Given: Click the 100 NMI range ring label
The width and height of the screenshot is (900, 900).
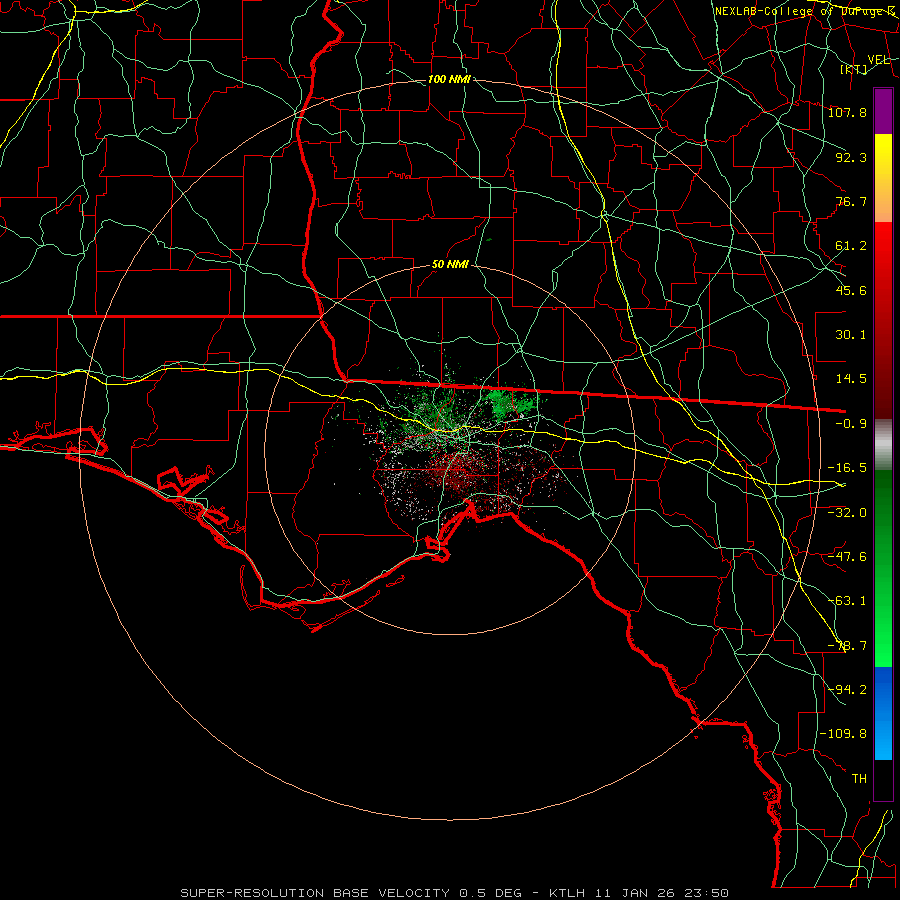Looking at the screenshot, I should (x=449, y=79).
